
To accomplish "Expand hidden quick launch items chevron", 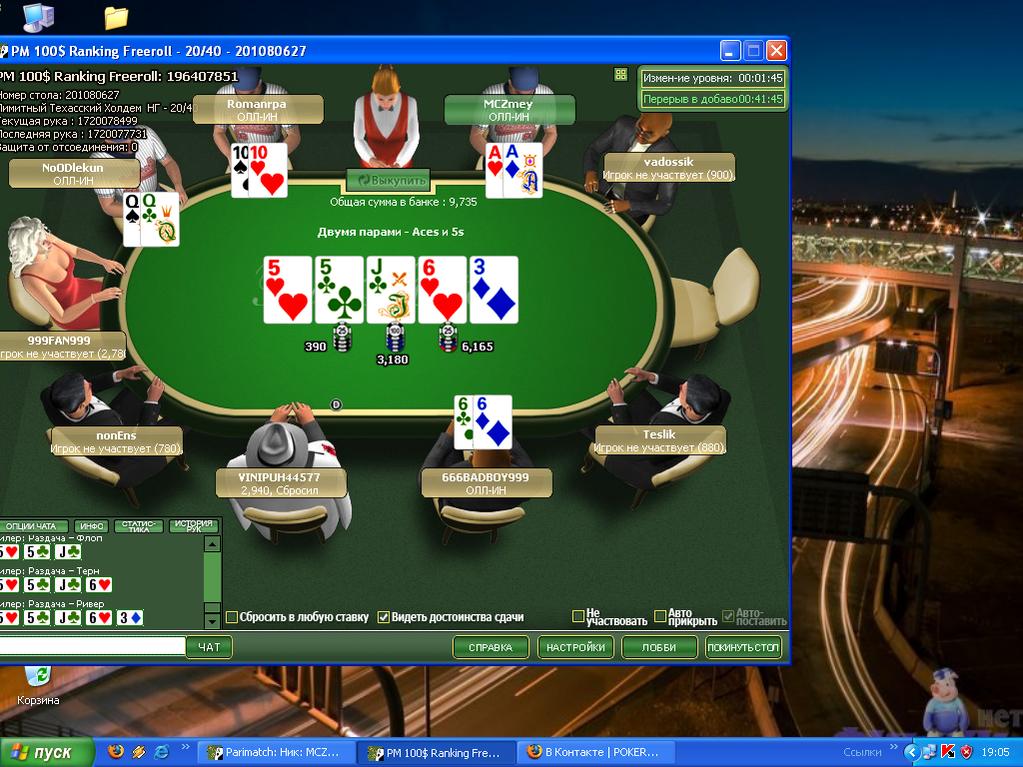I will [x=185, y=748].
